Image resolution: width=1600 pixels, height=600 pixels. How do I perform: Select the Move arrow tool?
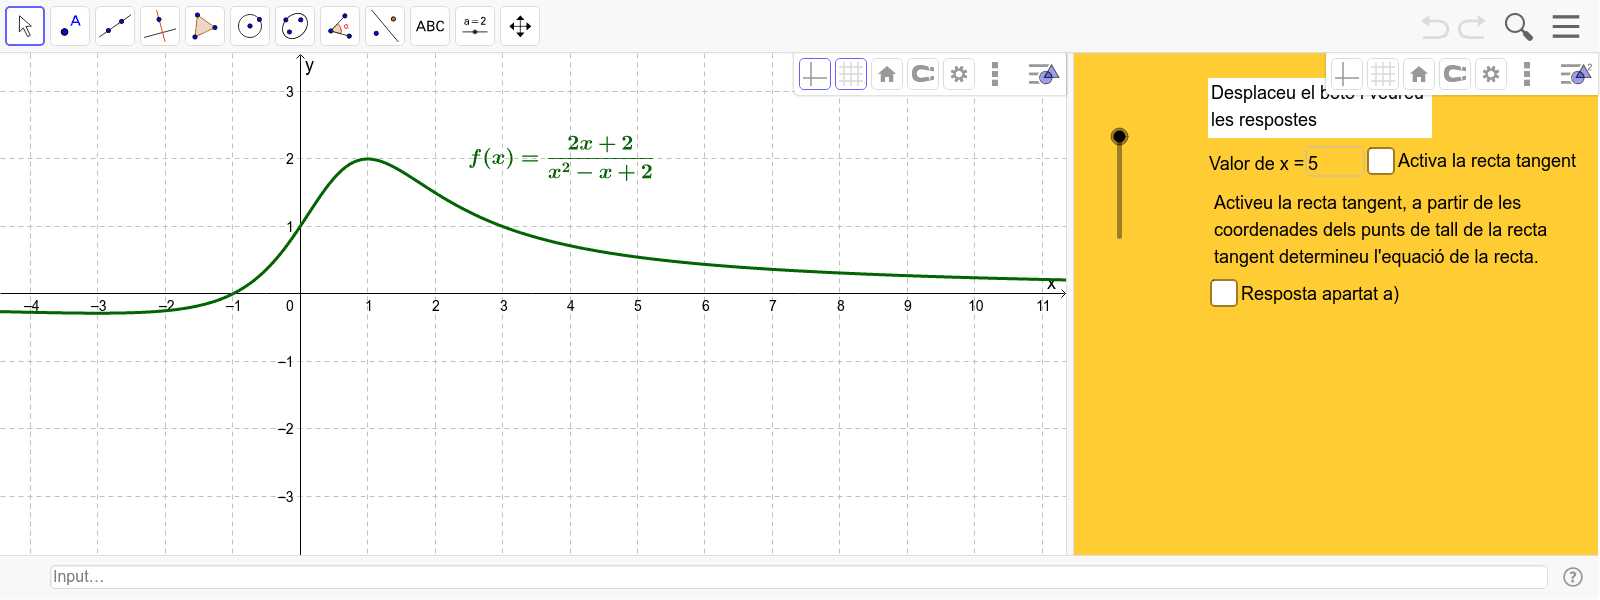pyautogui.click(x=25, y=26)
